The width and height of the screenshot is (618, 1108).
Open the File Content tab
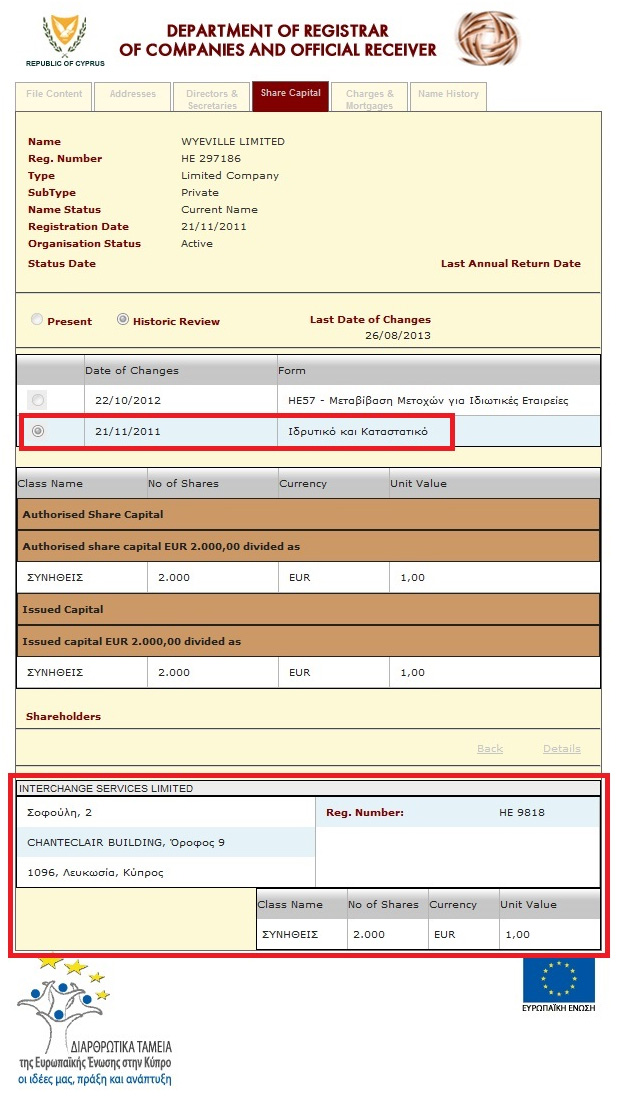(54, 94)
